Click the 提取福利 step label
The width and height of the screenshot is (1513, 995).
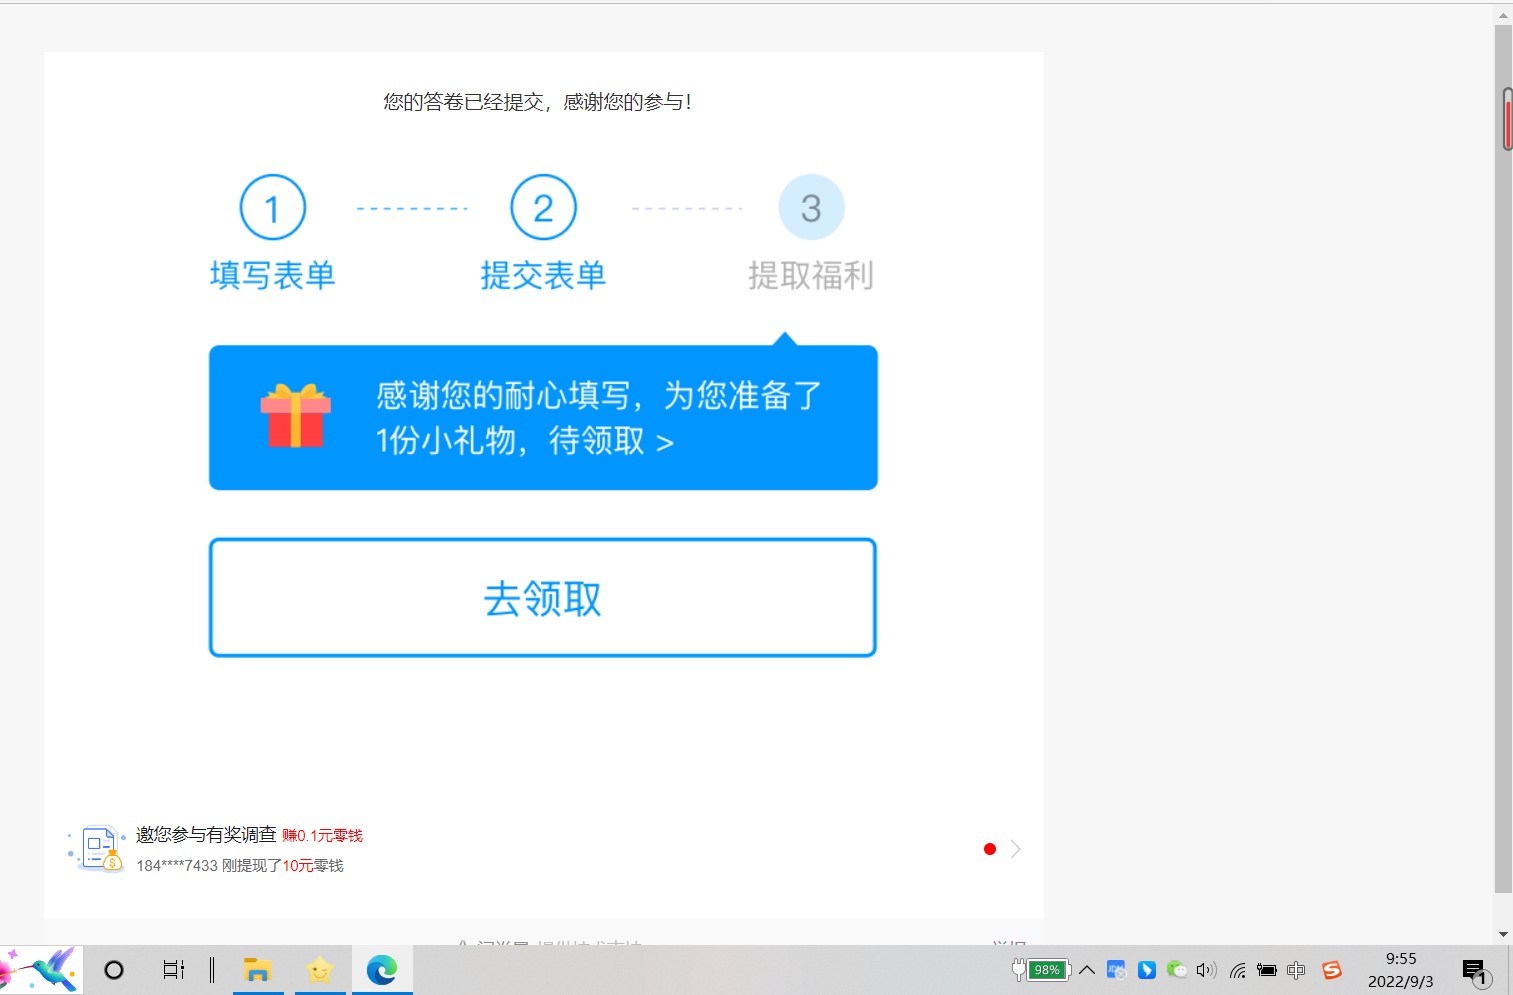click(x=811, y=275)
